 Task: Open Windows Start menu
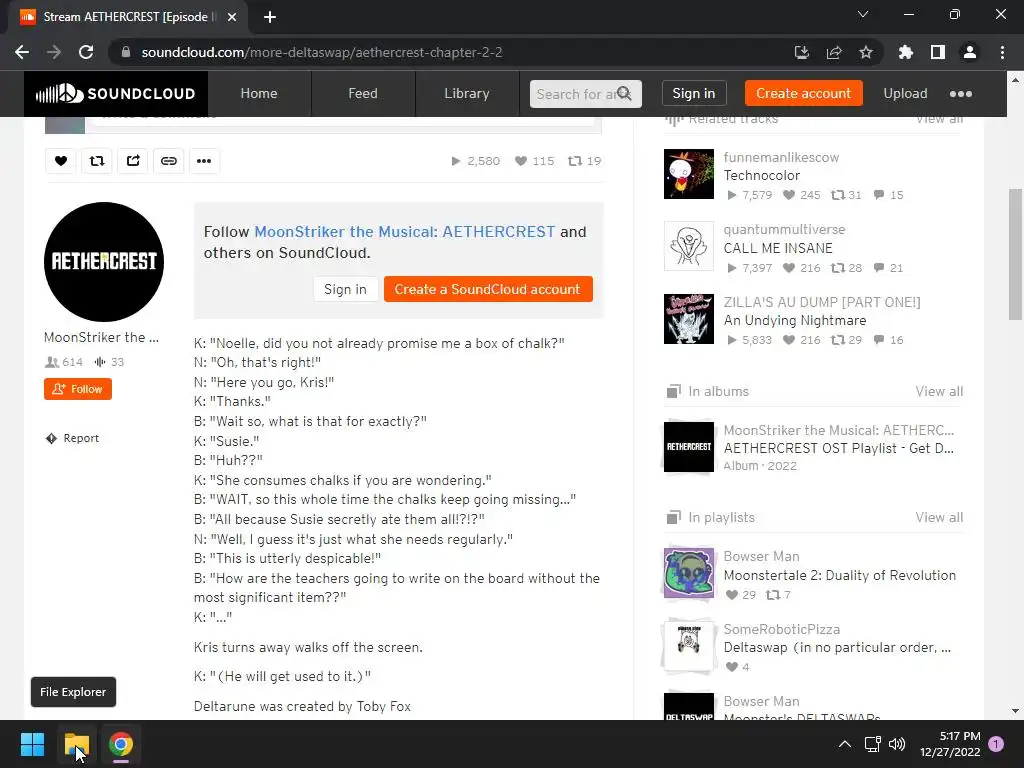pyautogui.click(x=32, y=744)
